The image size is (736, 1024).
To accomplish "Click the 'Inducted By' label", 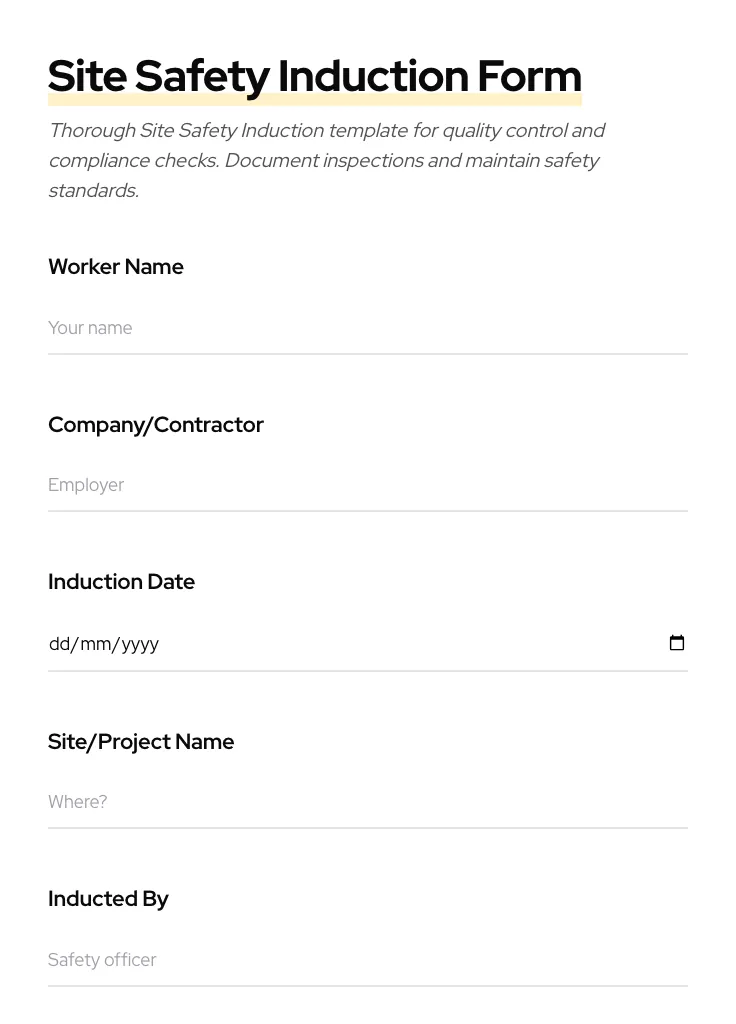I will coord(108,898).
